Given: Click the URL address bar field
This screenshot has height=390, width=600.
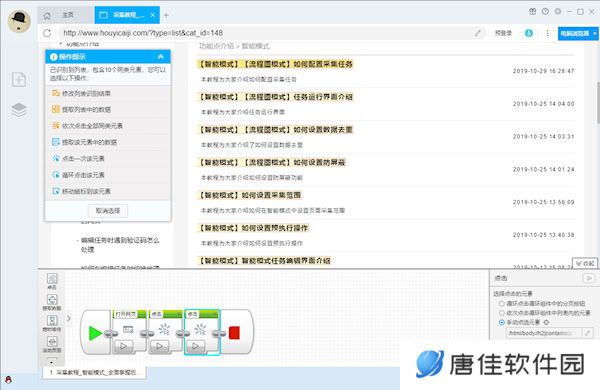Looking at the screenshot, I should coord(268,33).
